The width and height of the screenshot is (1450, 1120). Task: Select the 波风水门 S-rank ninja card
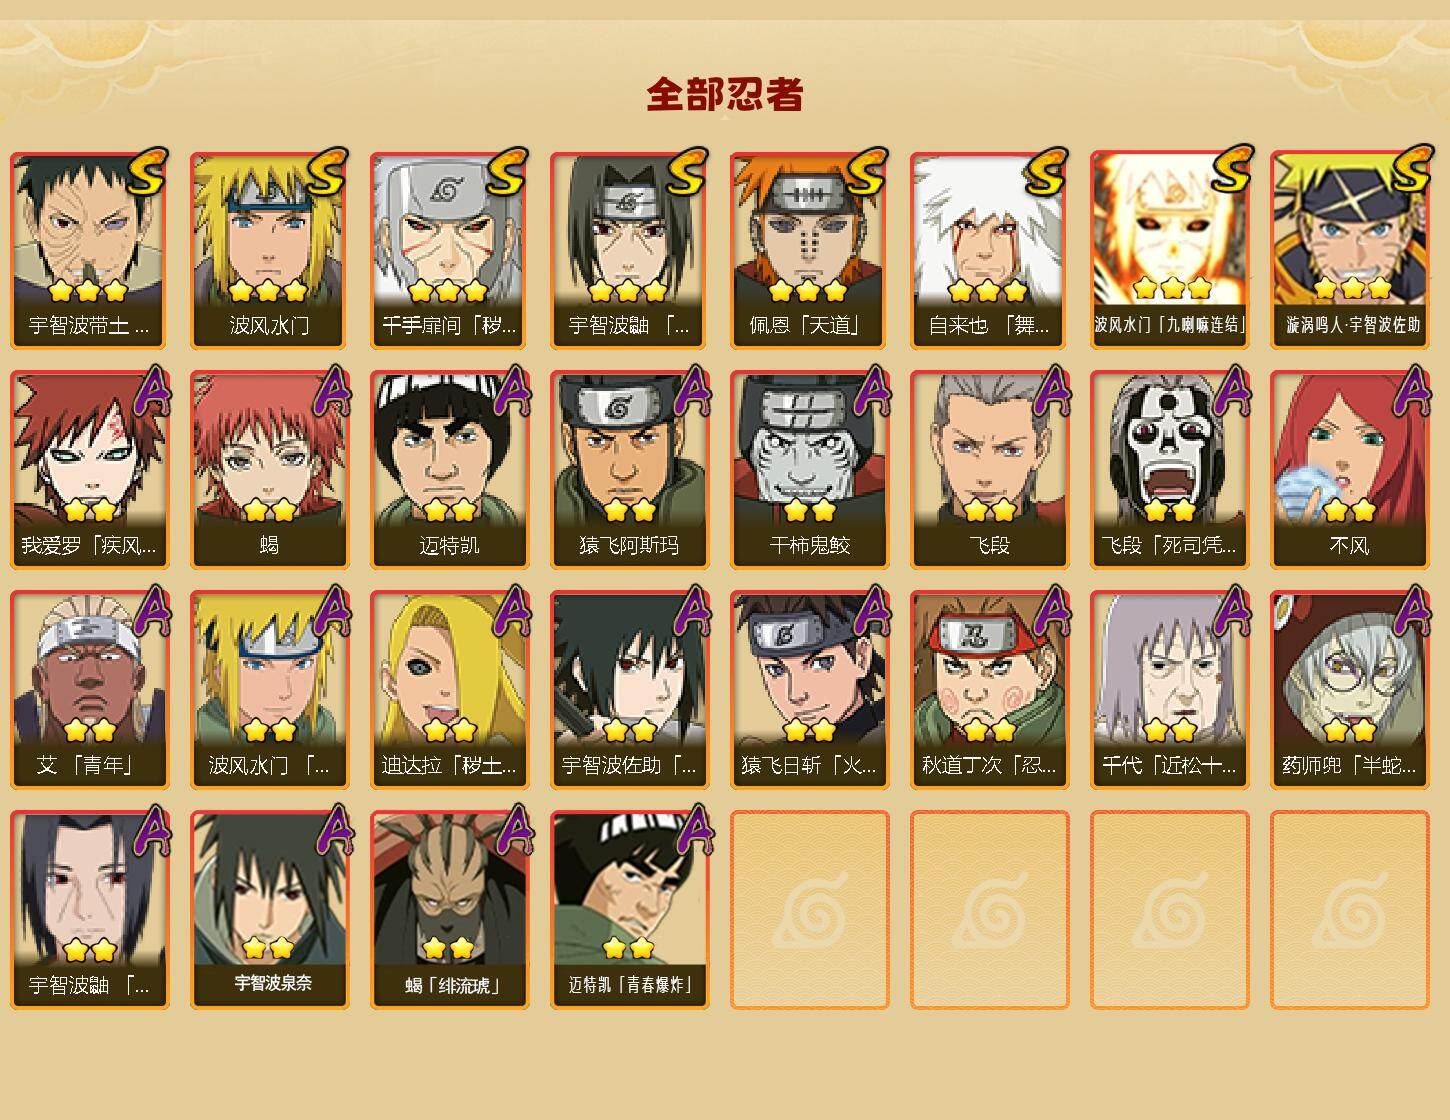[x=269, y=250]
